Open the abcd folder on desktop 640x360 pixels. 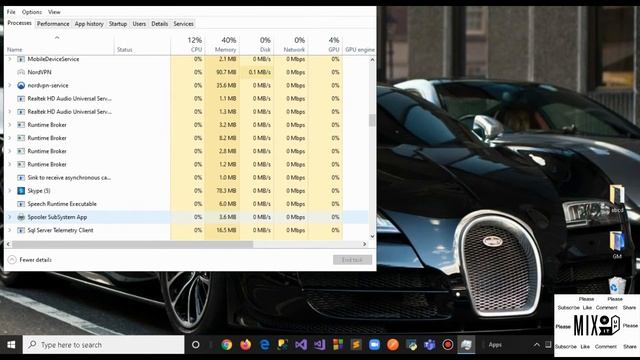point(617,199)
